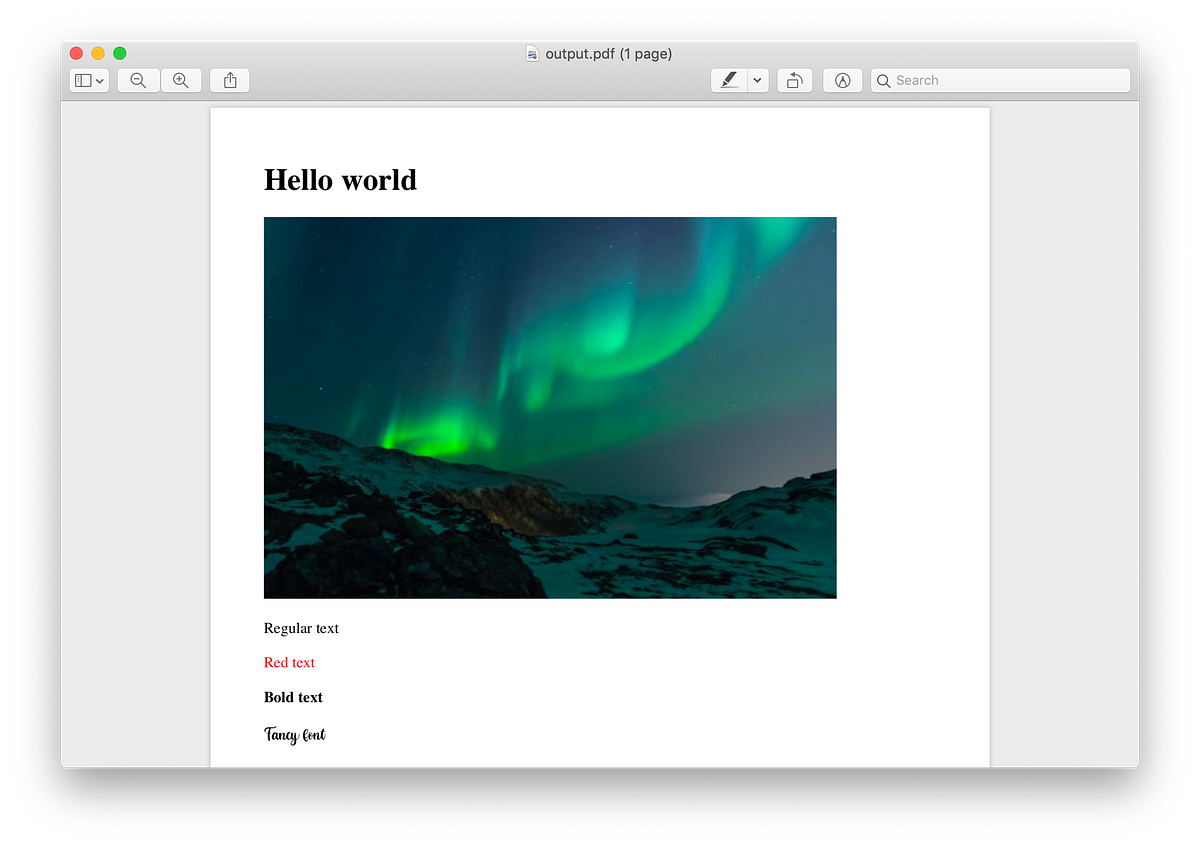Image resolution: width=1200 pixels, height=848 pixels.
Task: Click the aurora borealis image
Action: coord(550,408)
